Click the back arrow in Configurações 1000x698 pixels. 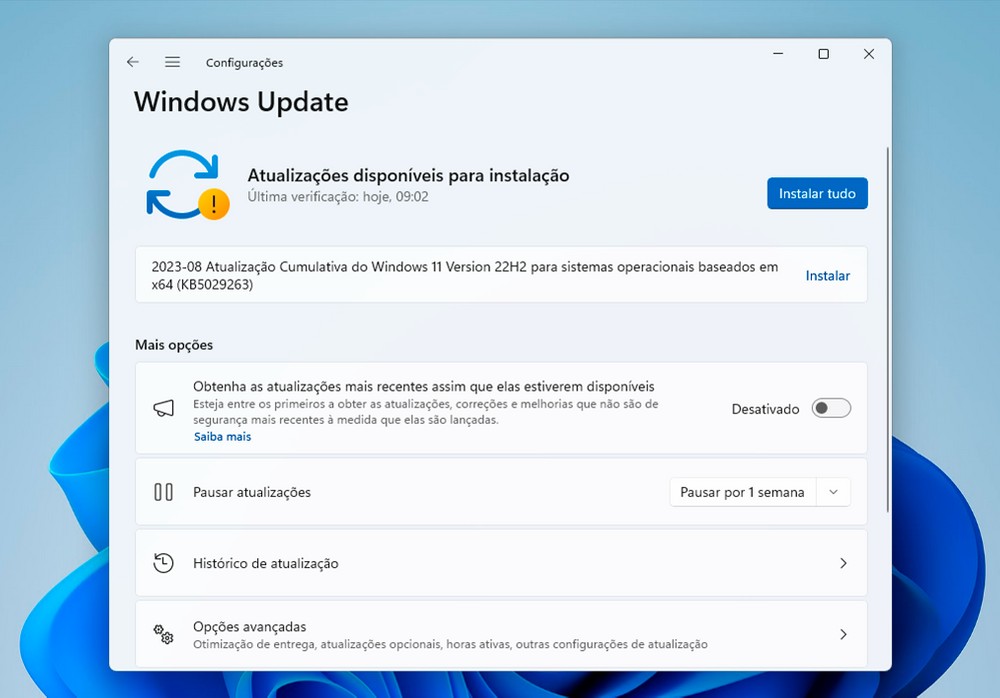coord(133,62)
